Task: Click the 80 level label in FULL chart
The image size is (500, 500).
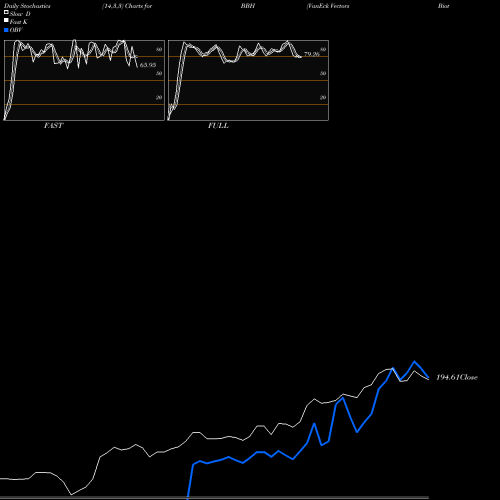Action: (323, 49)
